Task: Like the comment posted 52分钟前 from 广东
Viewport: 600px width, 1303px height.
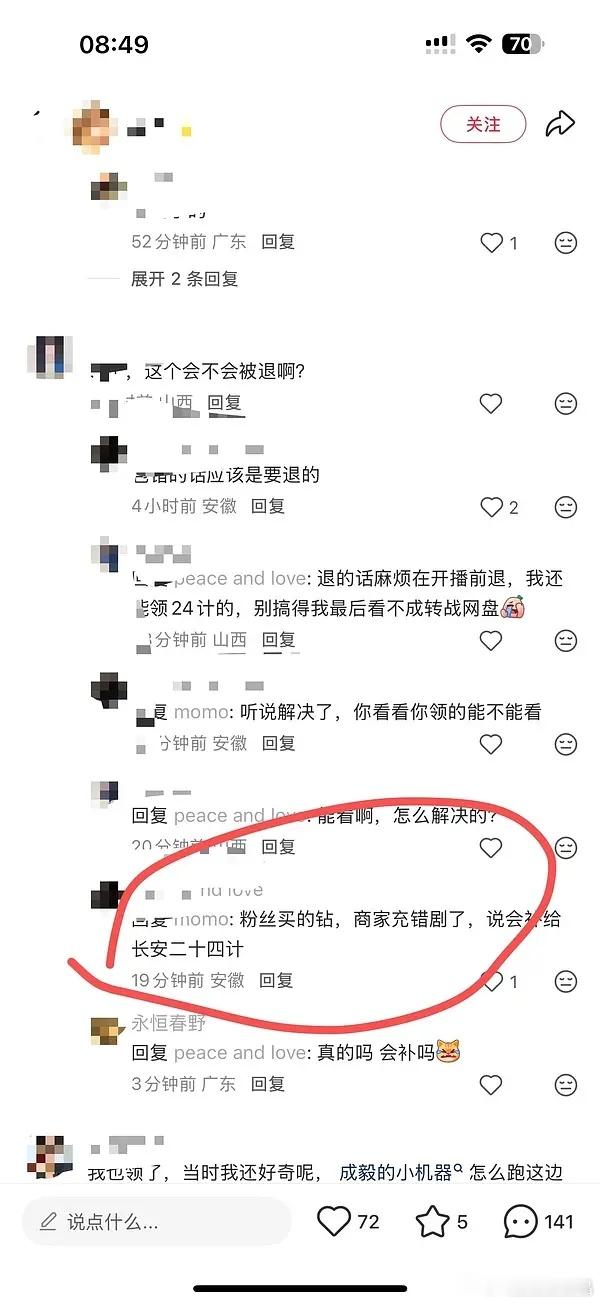Action: [x=491, y=242]
